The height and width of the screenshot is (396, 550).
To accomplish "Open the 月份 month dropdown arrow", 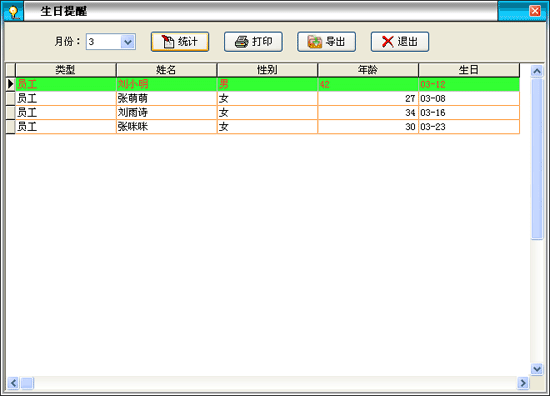I will pos(128,42).
